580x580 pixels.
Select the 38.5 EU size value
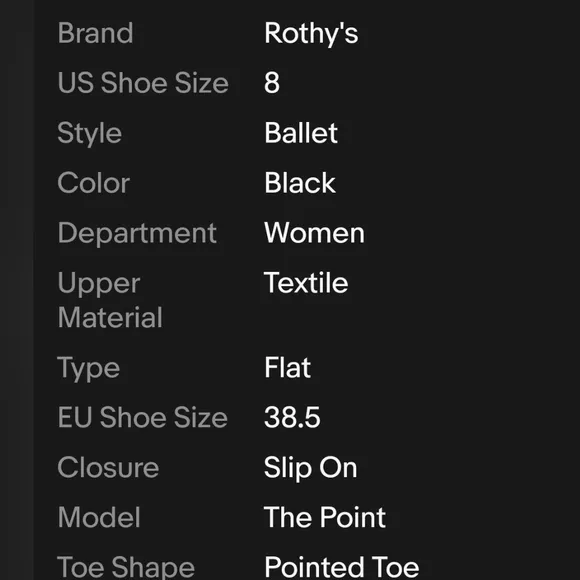click(292, 417)
